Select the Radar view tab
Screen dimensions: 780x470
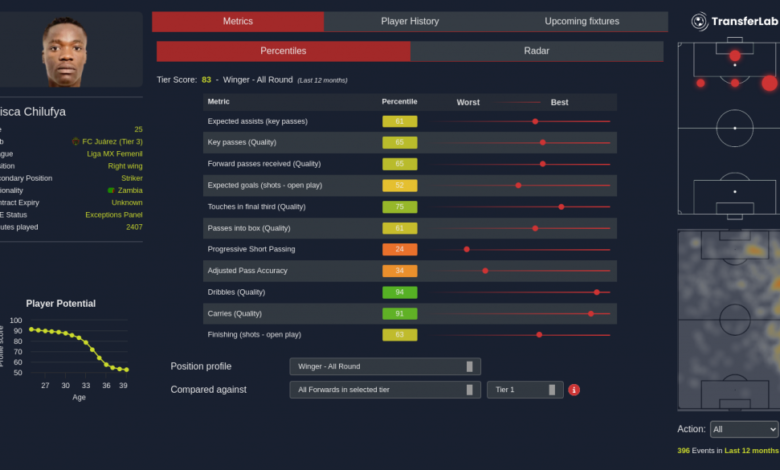pos(536,51)
